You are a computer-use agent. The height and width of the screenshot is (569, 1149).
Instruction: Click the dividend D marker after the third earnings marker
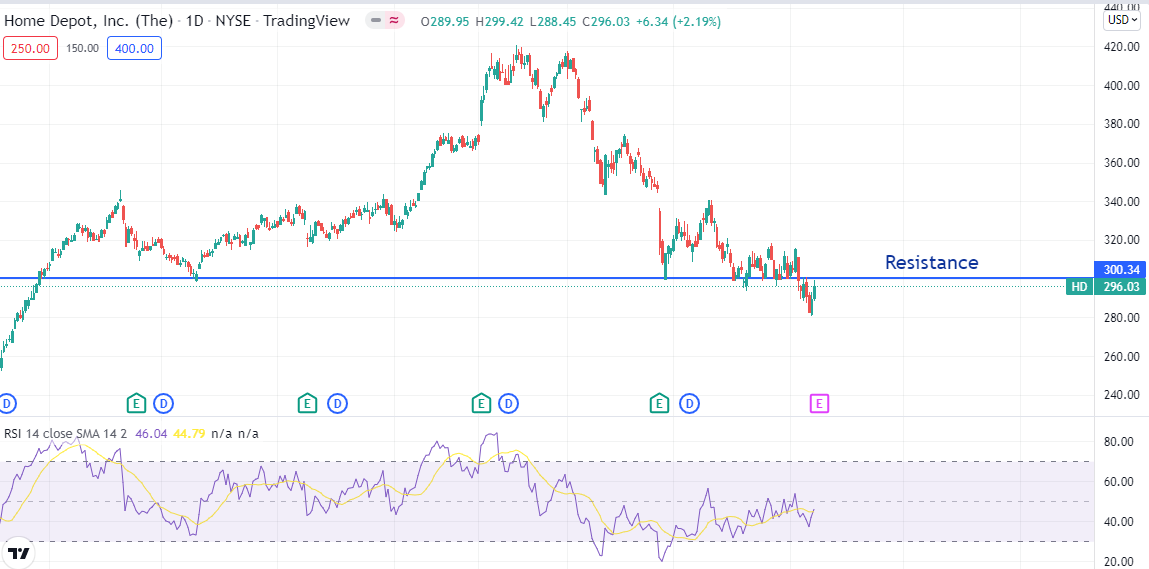click(509, 403)
